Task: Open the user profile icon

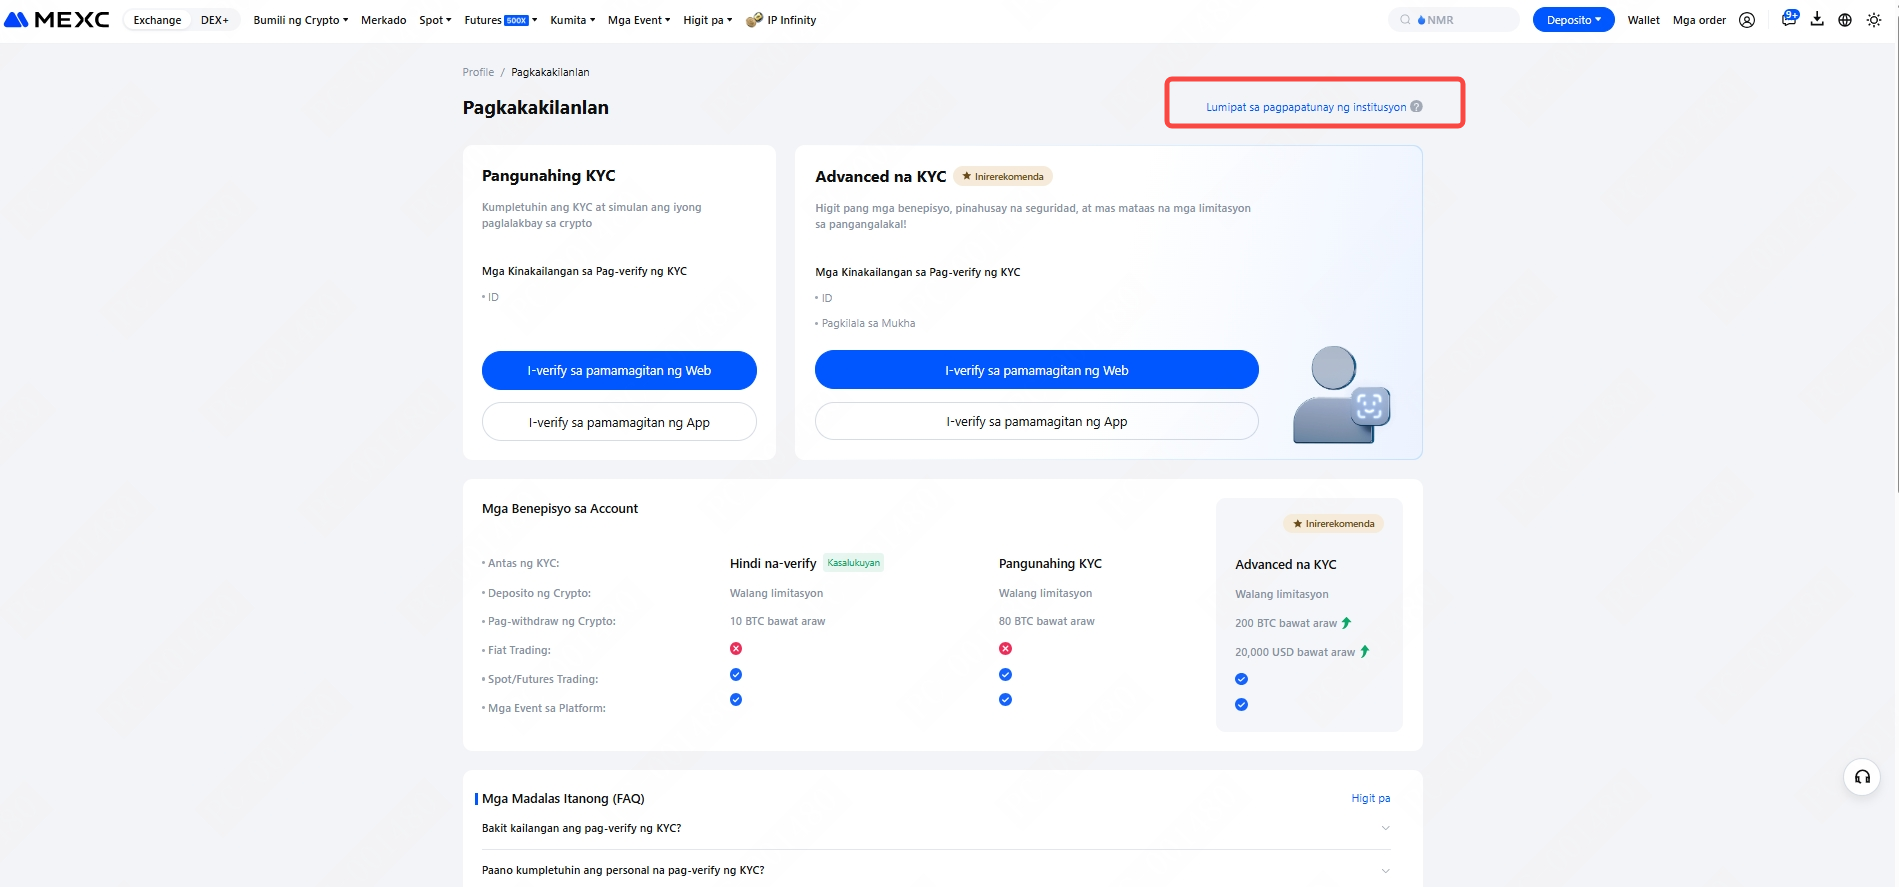Action: click(1747, 20)
